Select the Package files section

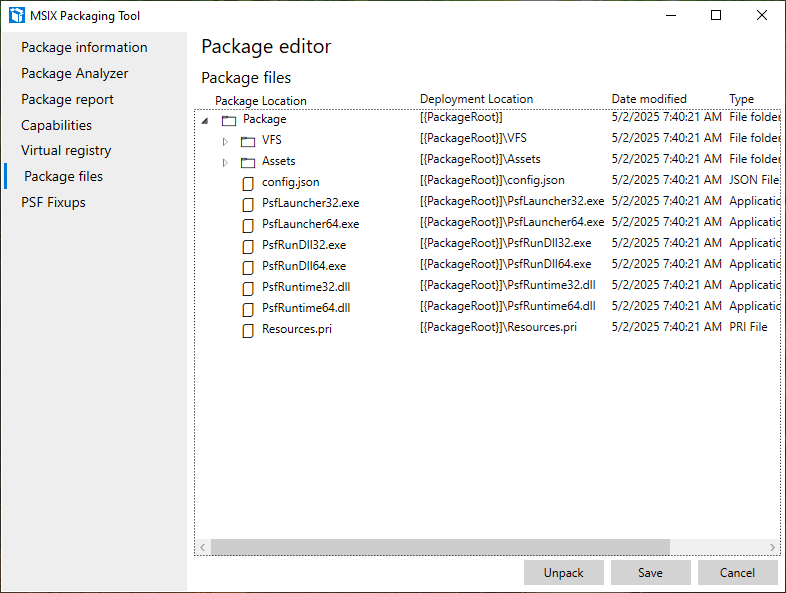(x=64, y=176)
